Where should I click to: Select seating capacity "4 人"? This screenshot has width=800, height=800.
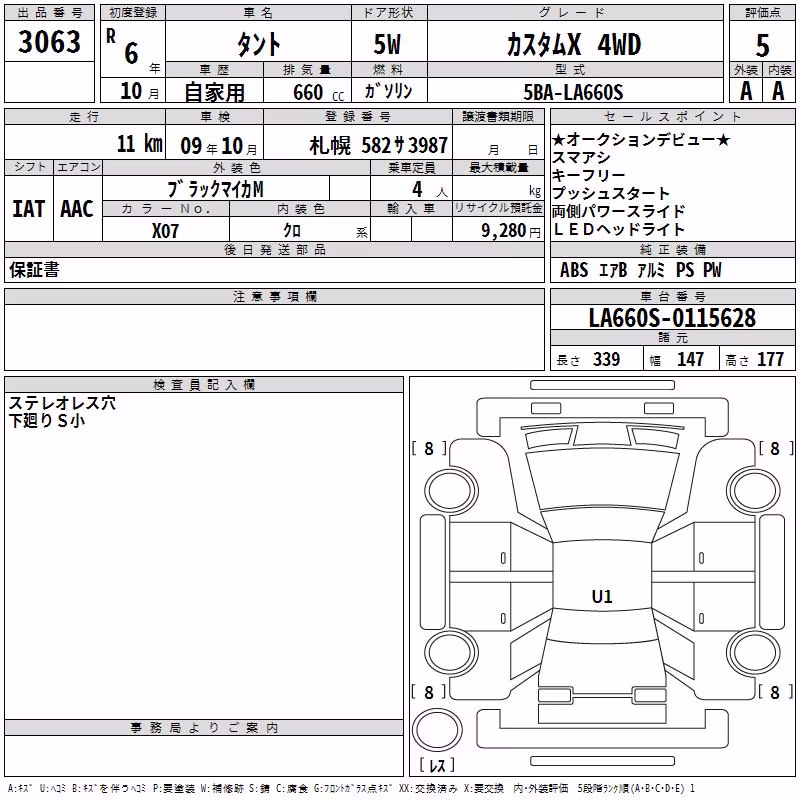coord(430,190)
